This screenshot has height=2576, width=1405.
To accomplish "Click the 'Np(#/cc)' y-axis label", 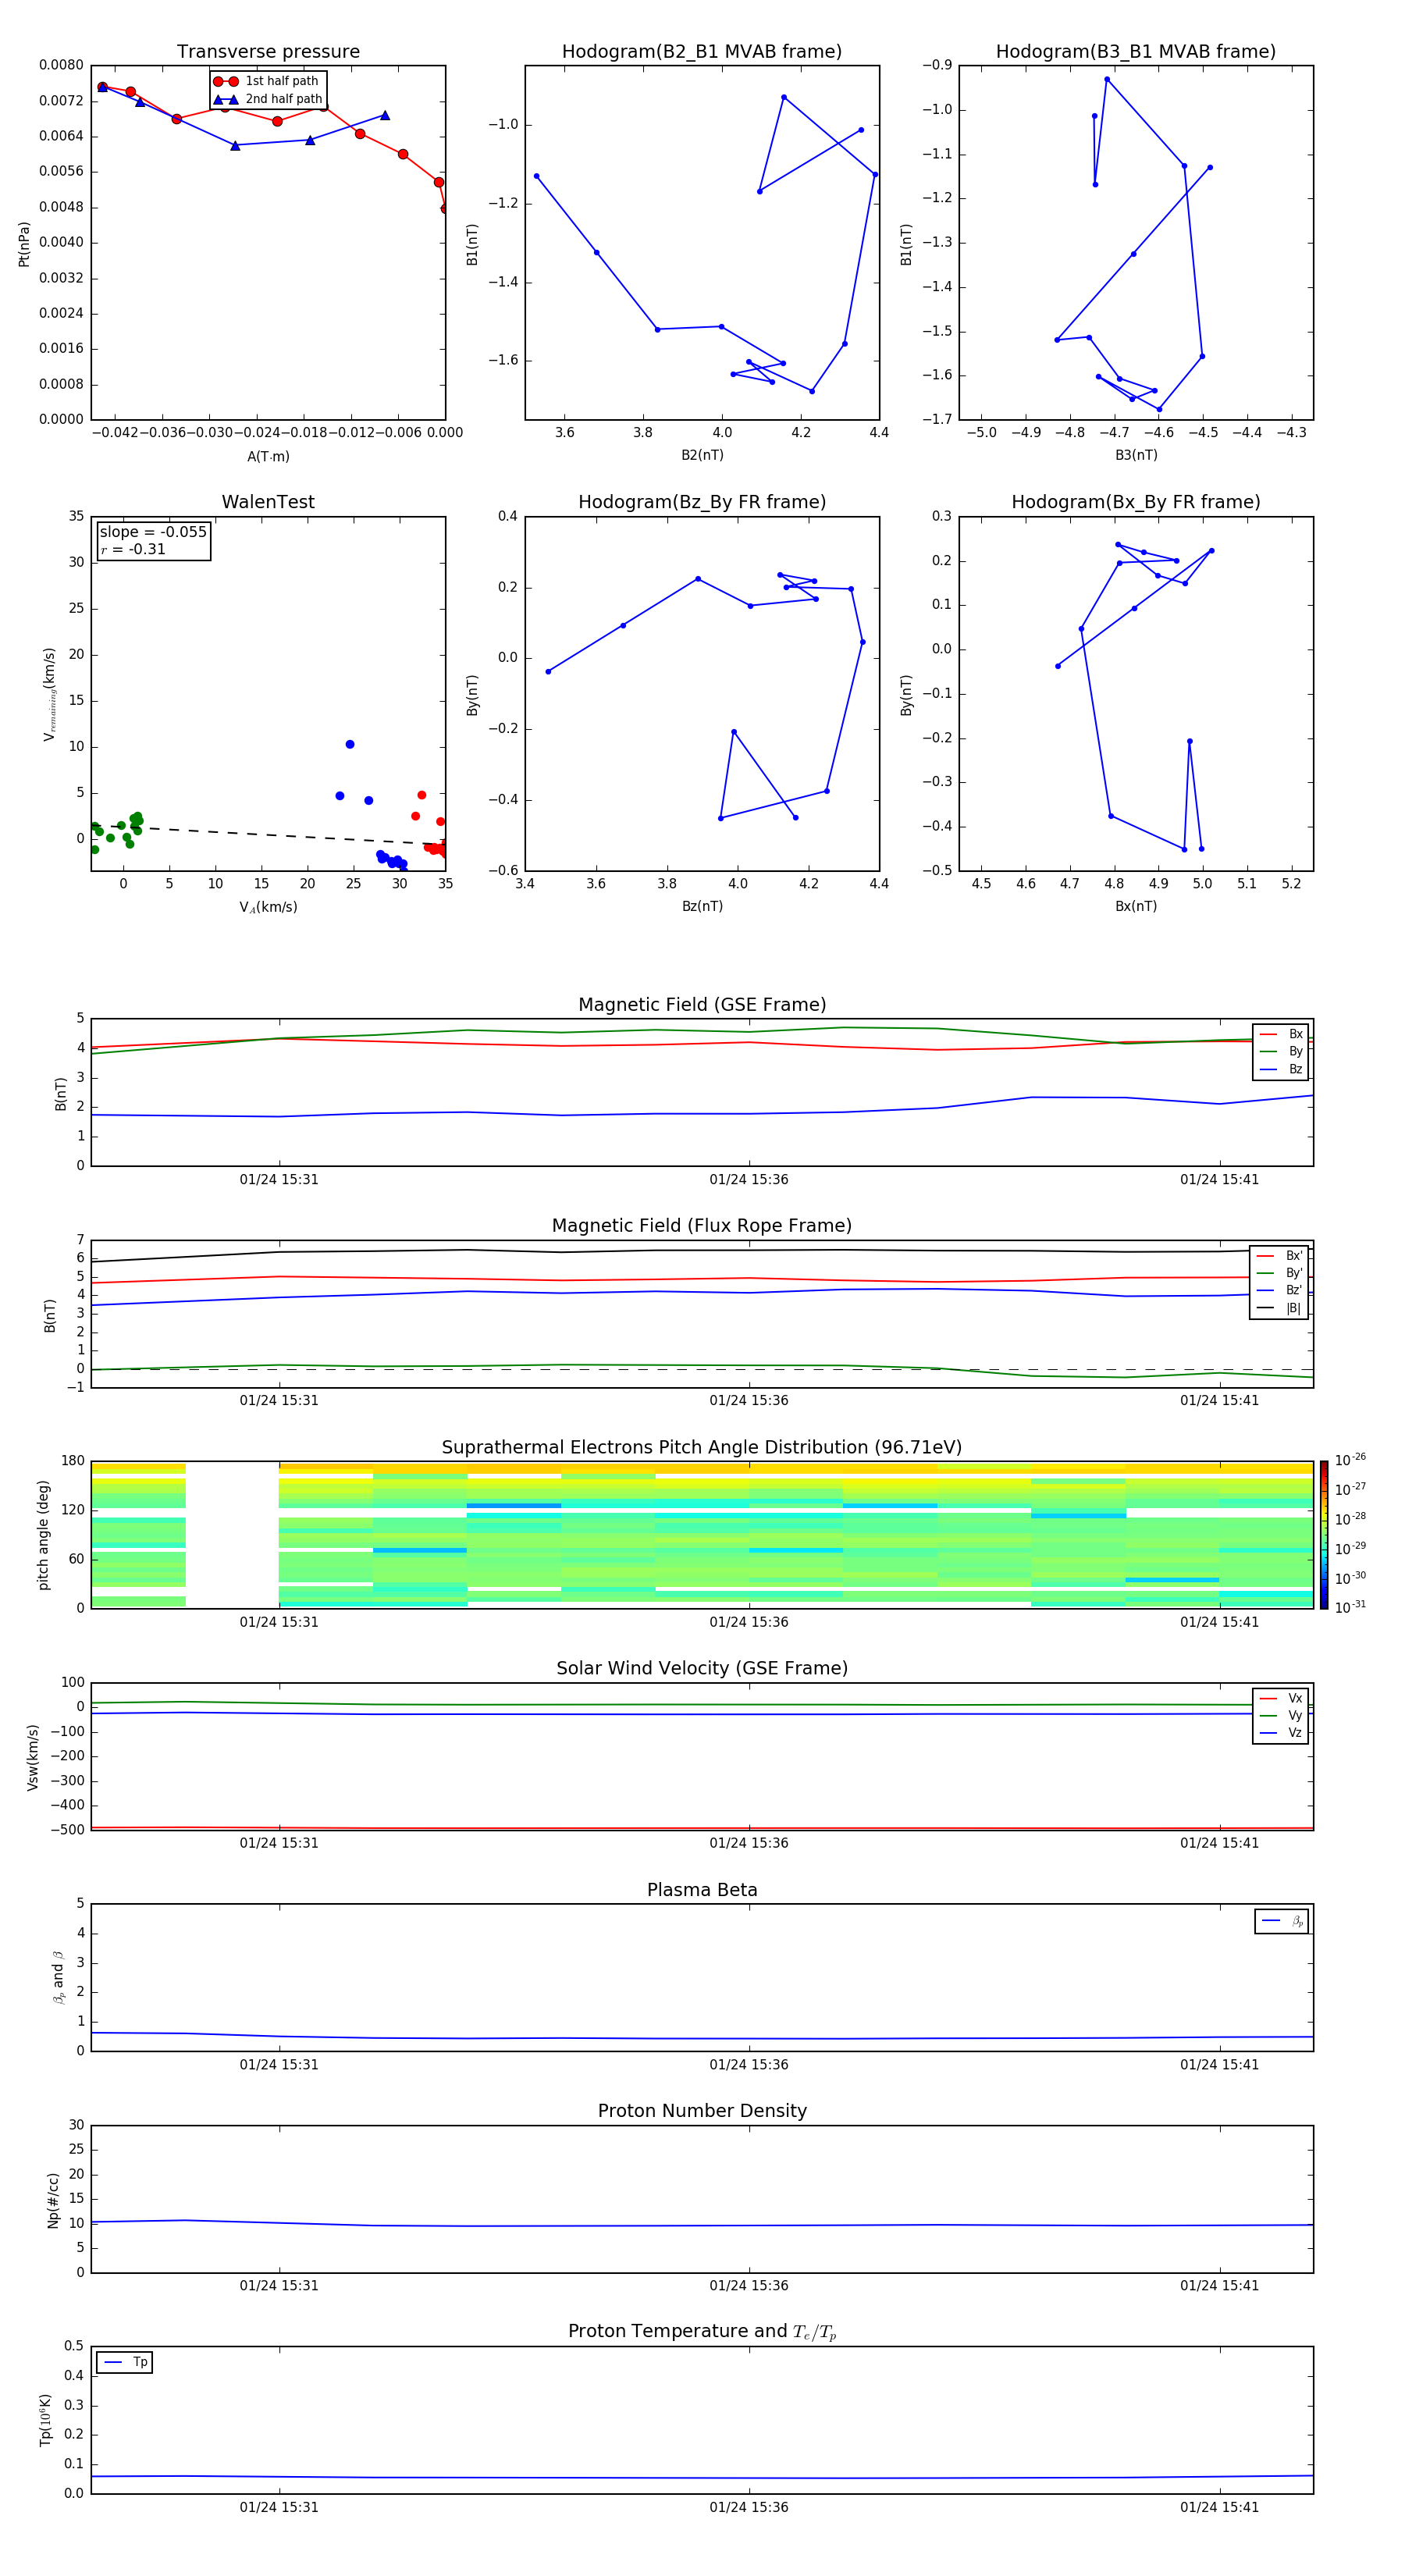I will coord(54,2200).
